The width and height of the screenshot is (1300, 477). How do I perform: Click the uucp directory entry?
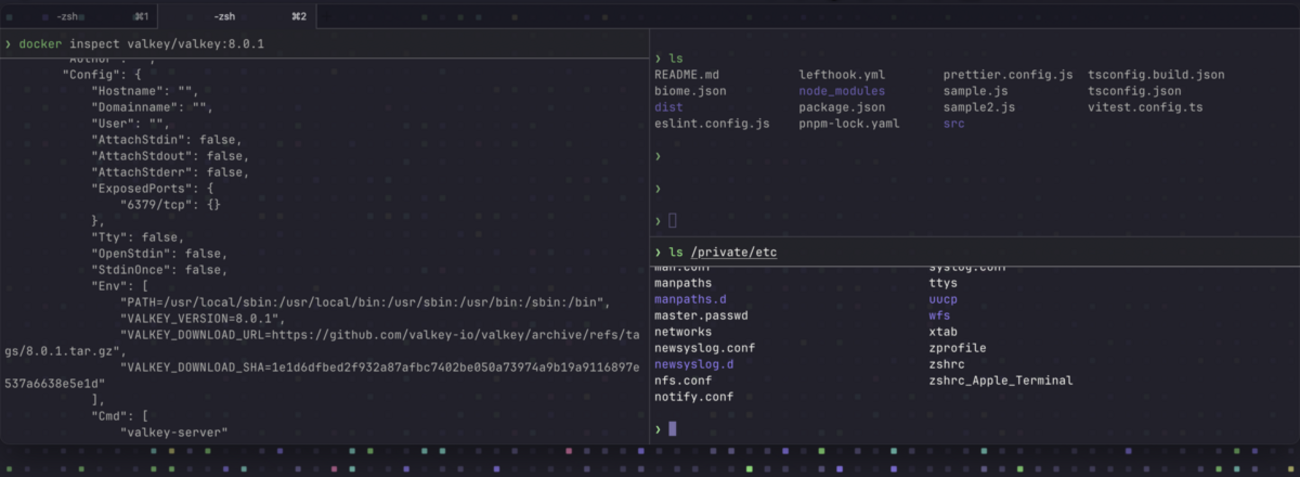[x=943, y=299]
